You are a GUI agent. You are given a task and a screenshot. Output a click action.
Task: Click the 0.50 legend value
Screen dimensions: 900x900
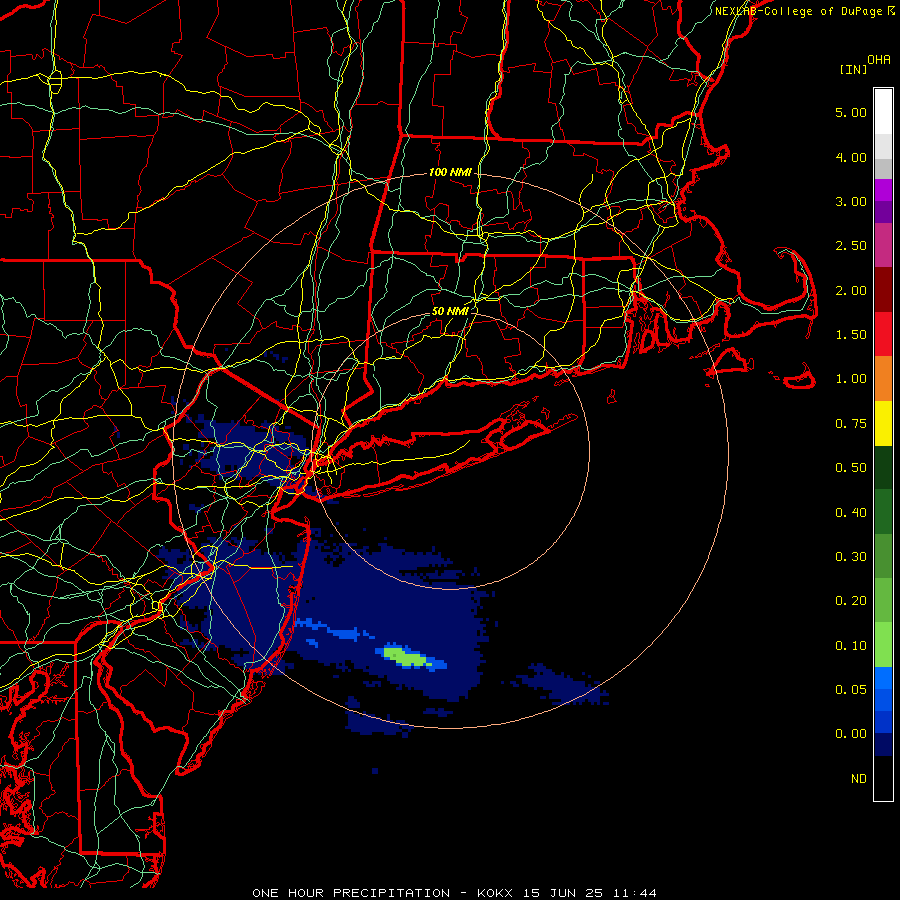click(851, 468)
